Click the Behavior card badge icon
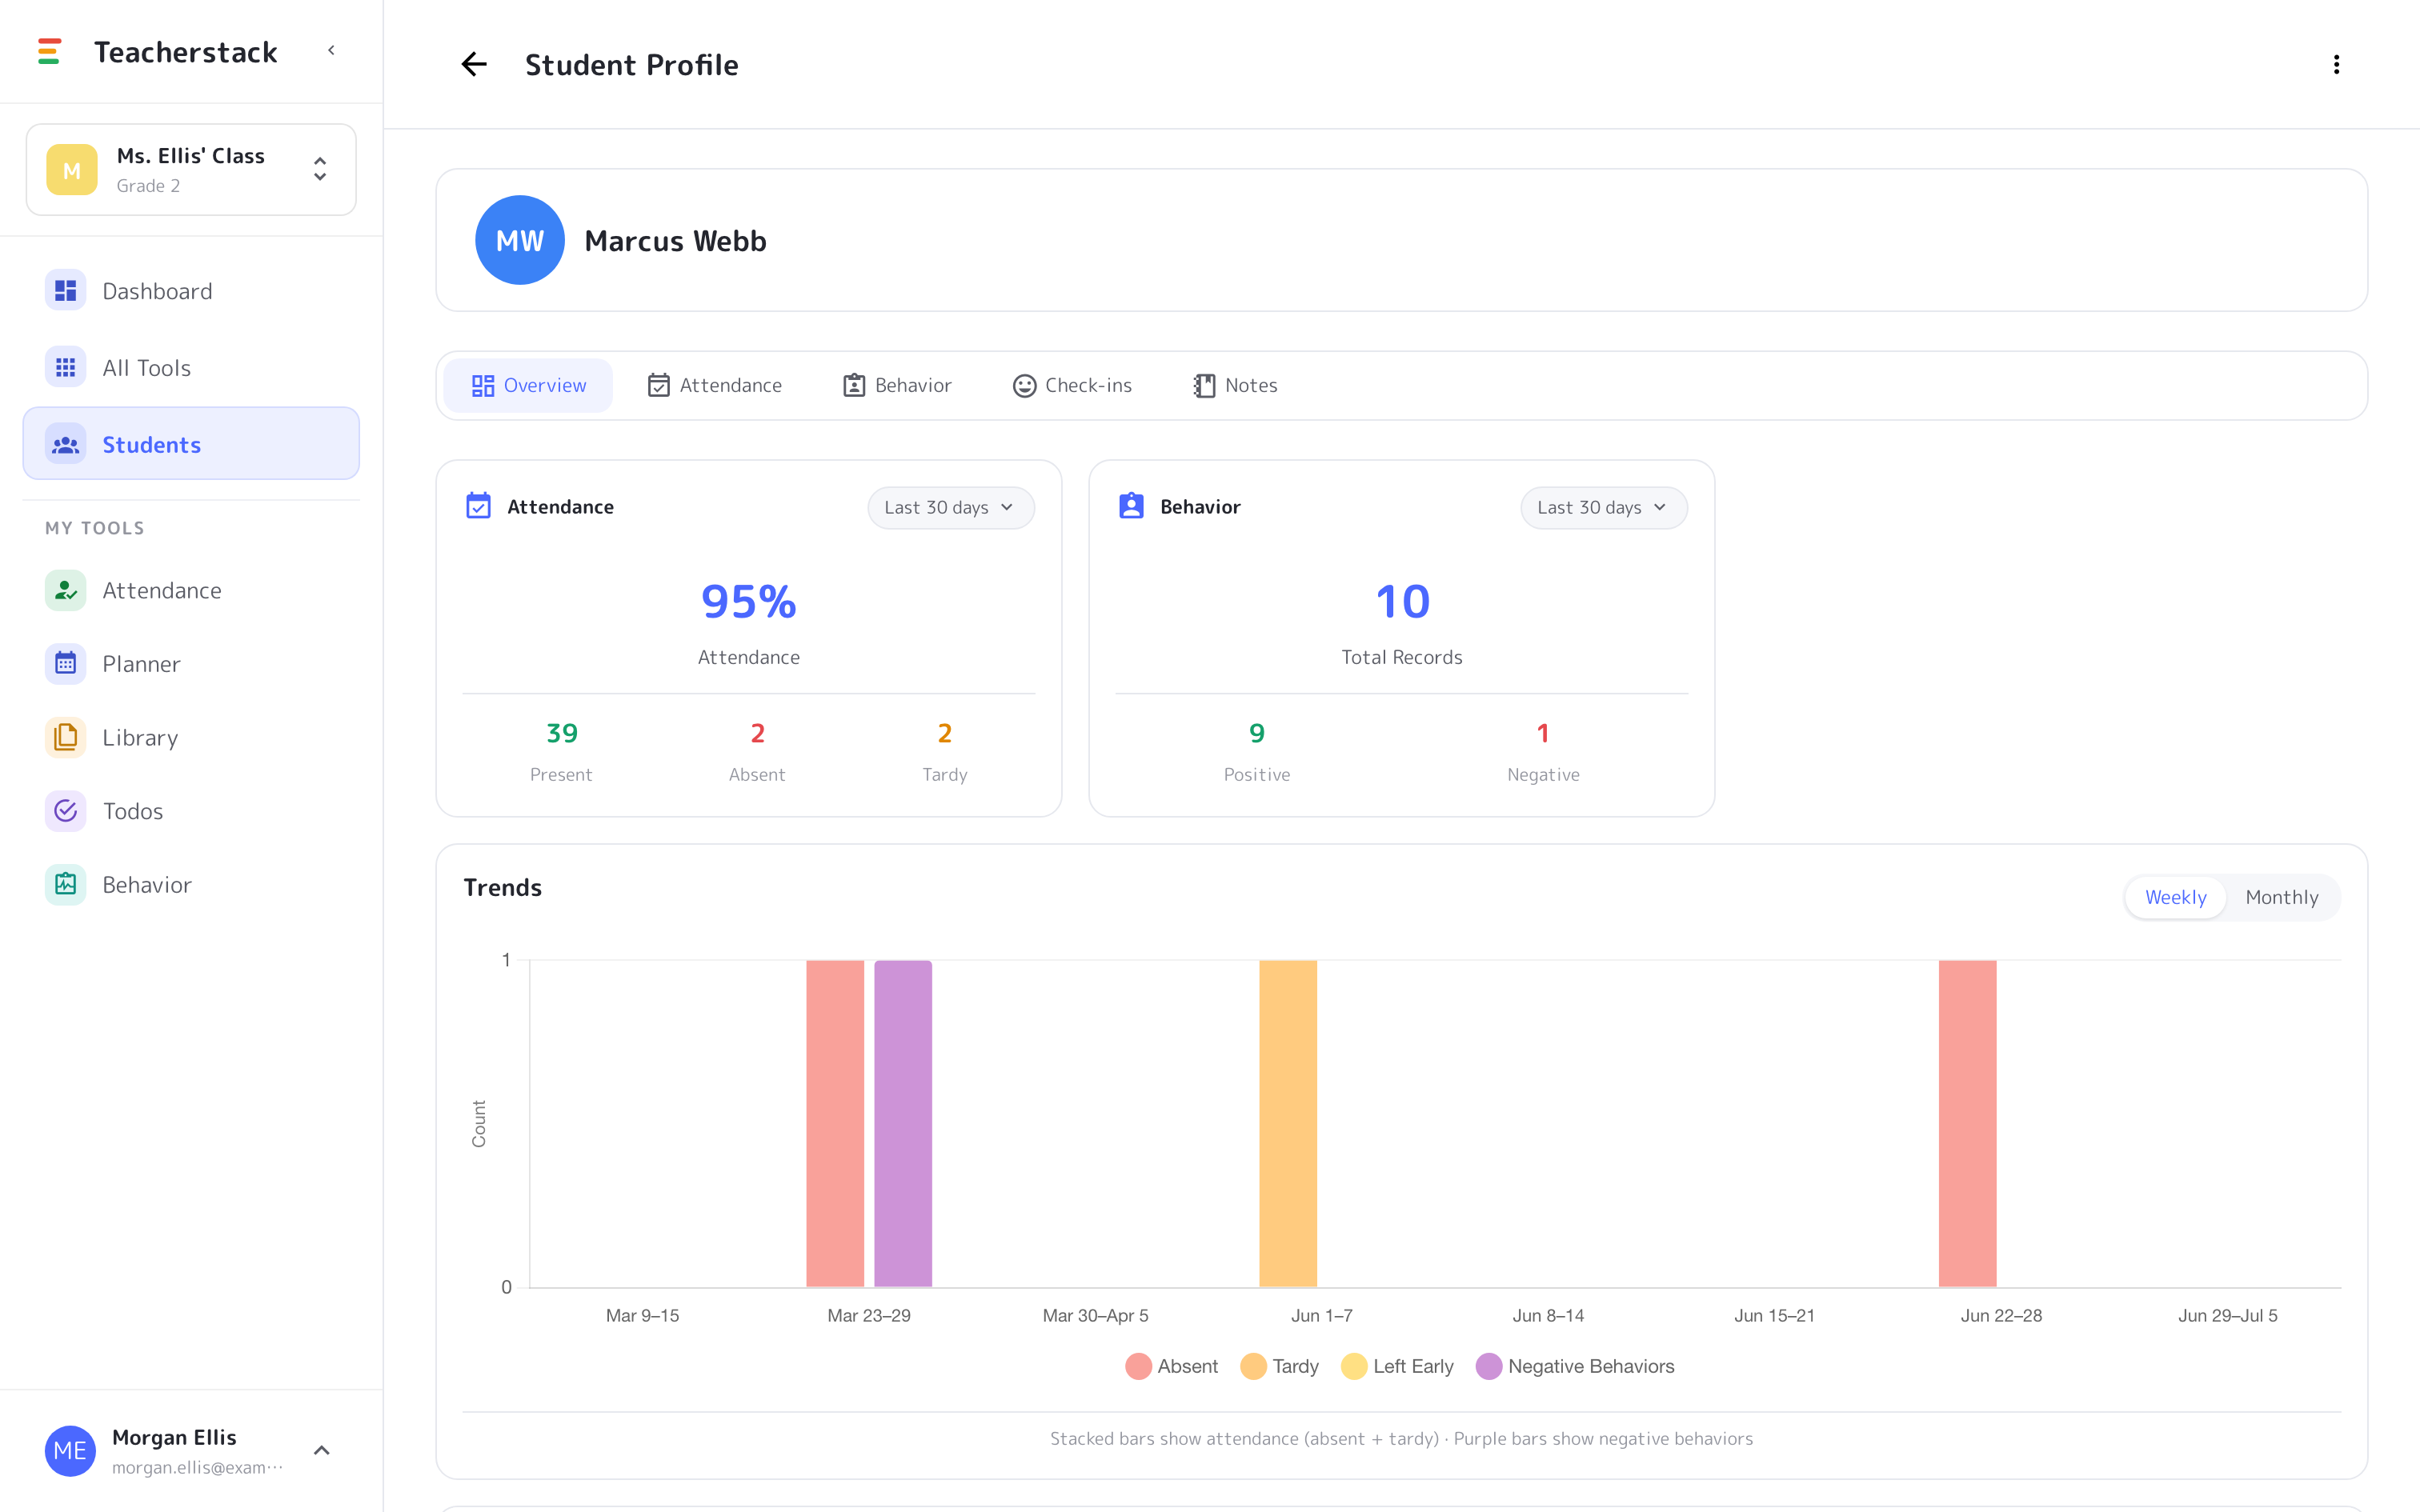The width and height of the screenshot is (2420, 1512). [1131, 506]
